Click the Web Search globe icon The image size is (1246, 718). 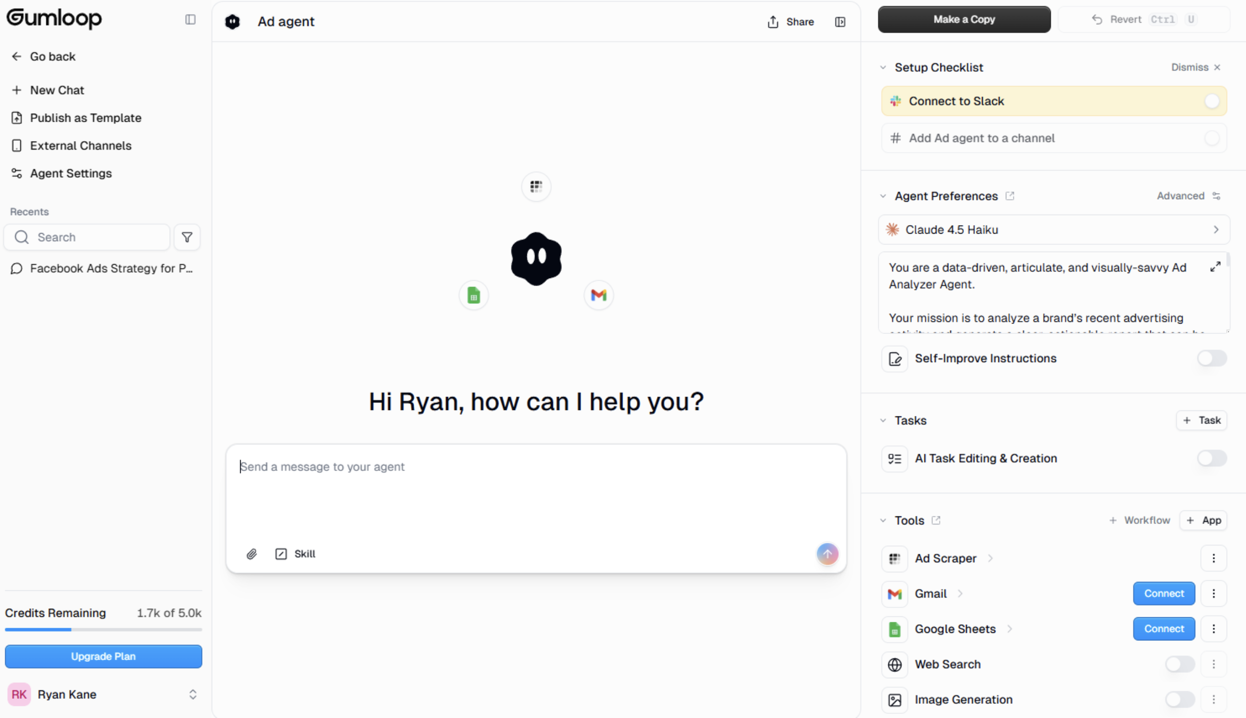(x=895, y=665)
